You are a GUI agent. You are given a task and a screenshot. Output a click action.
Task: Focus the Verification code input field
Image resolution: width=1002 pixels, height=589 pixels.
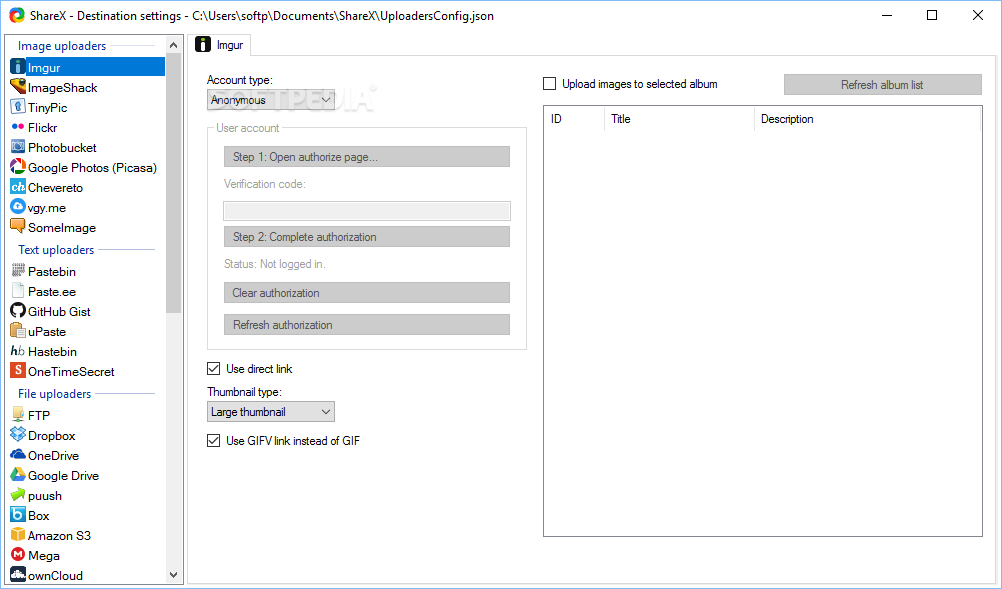click(x=367, y=211)
